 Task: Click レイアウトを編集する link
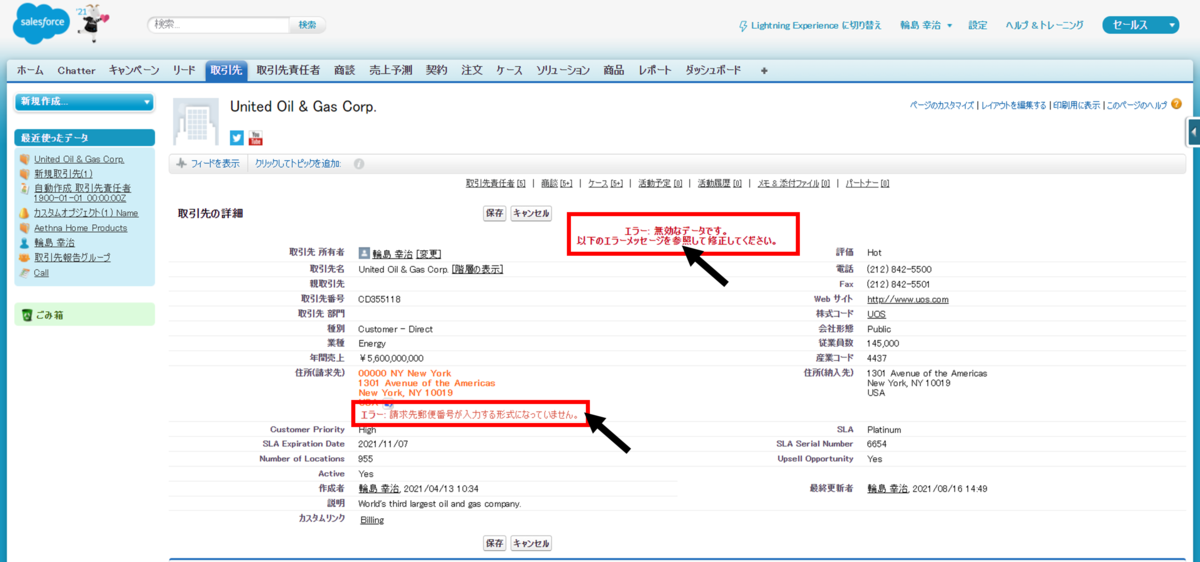click(x=1013, y=104)
